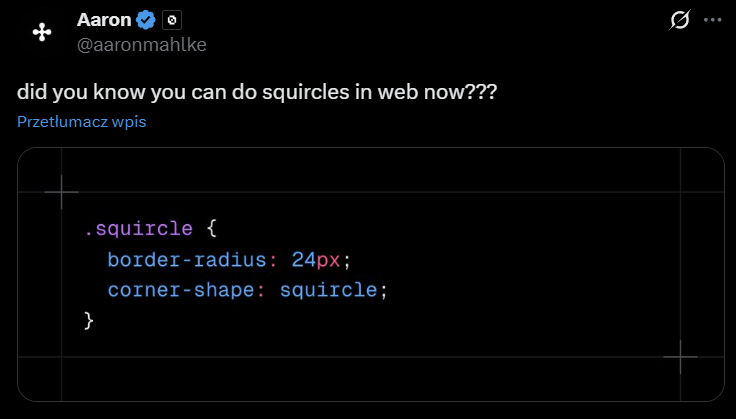Click the "???" ending the tweet text

point(483,93)
